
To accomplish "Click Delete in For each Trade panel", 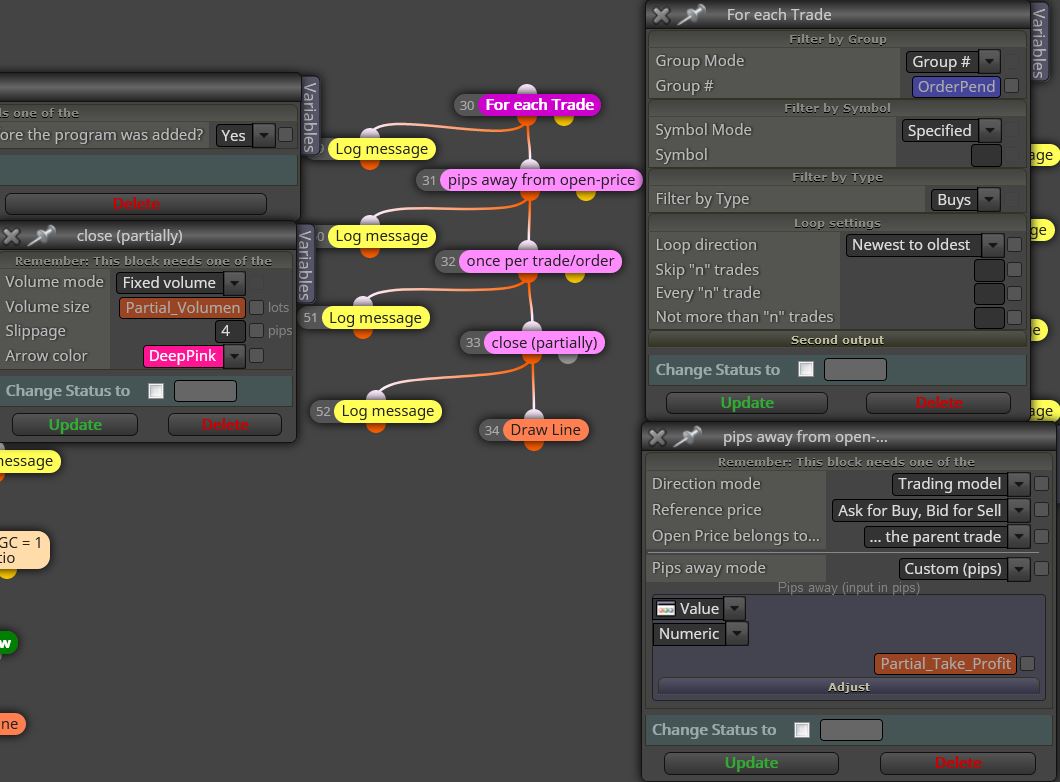I will click(x=938, y=403).
